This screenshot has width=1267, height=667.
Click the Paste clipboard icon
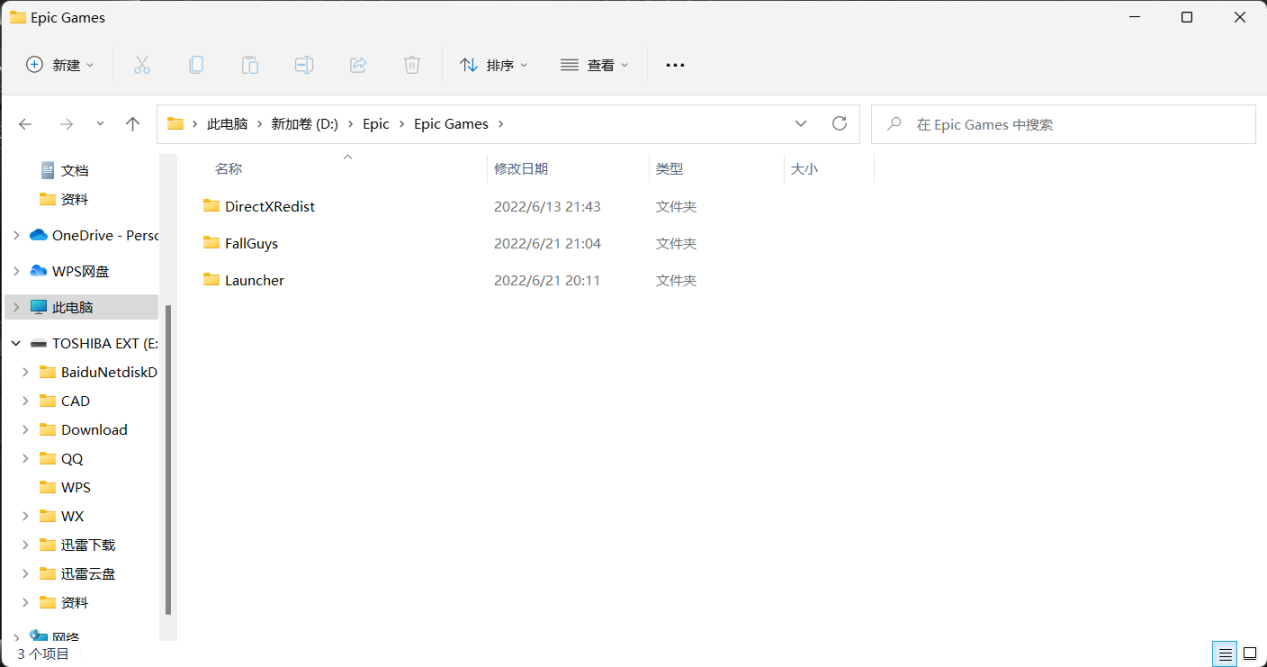click(250, 65)
